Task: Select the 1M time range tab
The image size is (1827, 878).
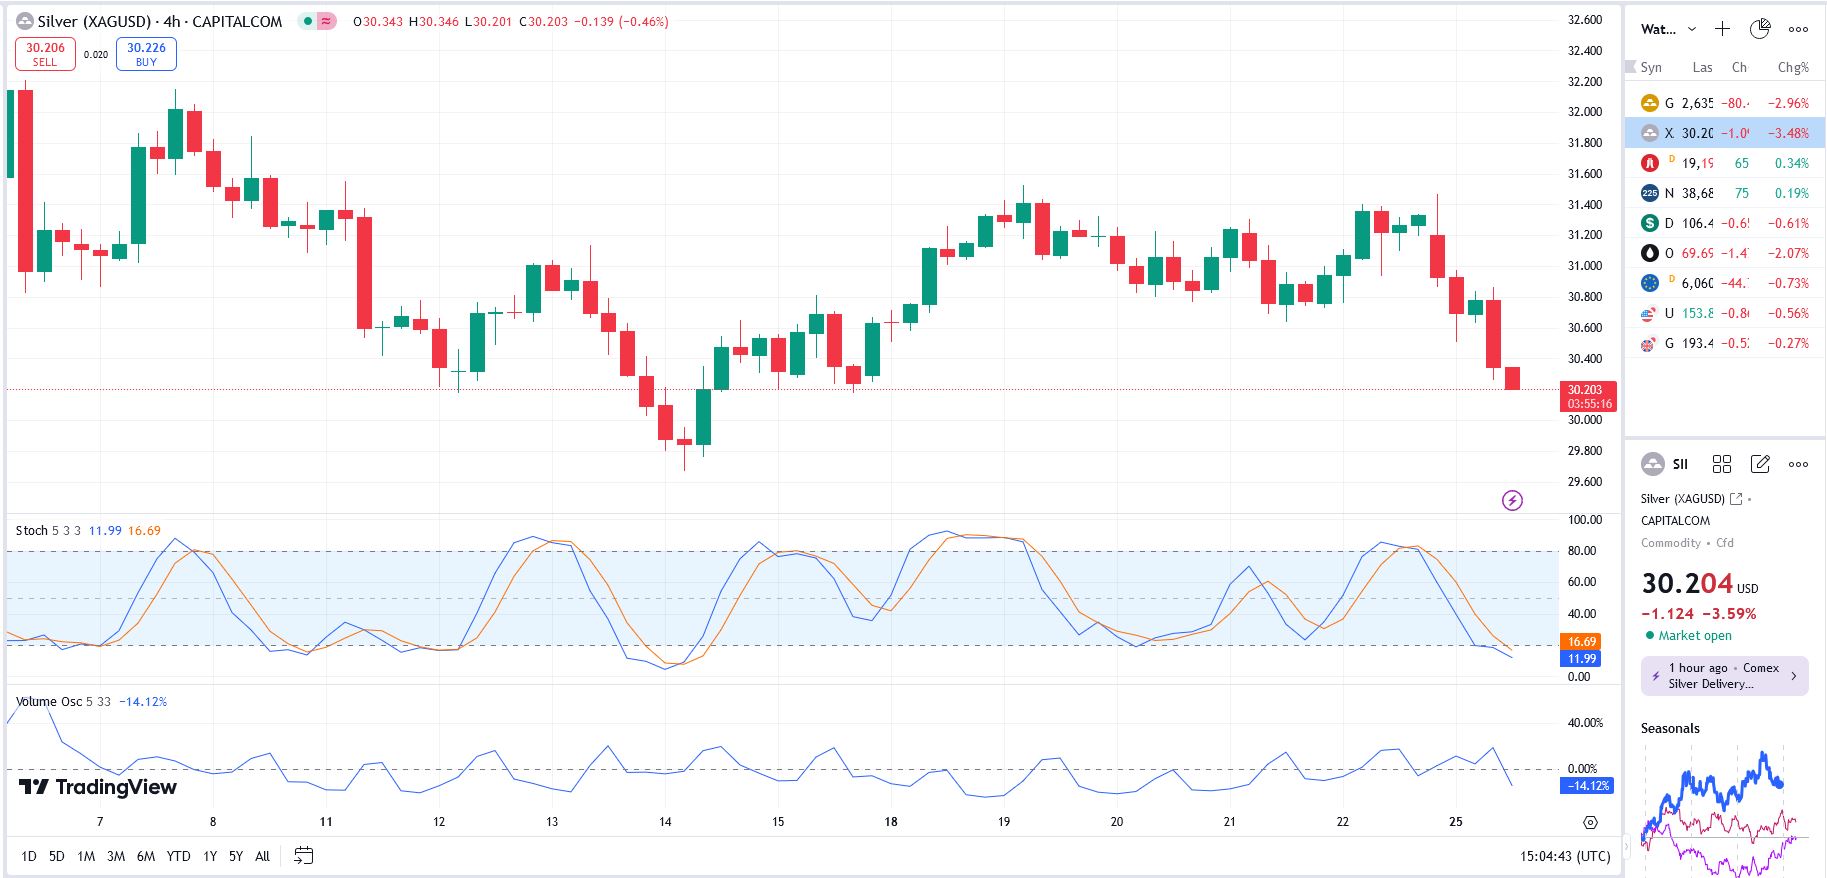Action: point(86,856)
